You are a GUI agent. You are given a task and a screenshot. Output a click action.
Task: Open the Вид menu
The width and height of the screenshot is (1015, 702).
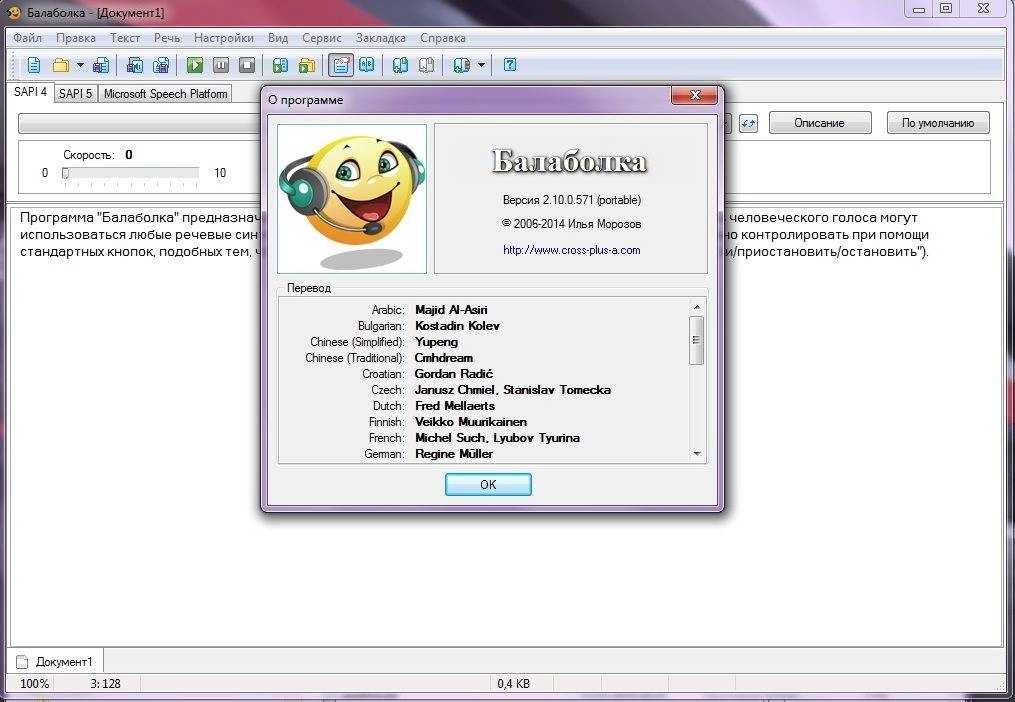click(278, 38)
